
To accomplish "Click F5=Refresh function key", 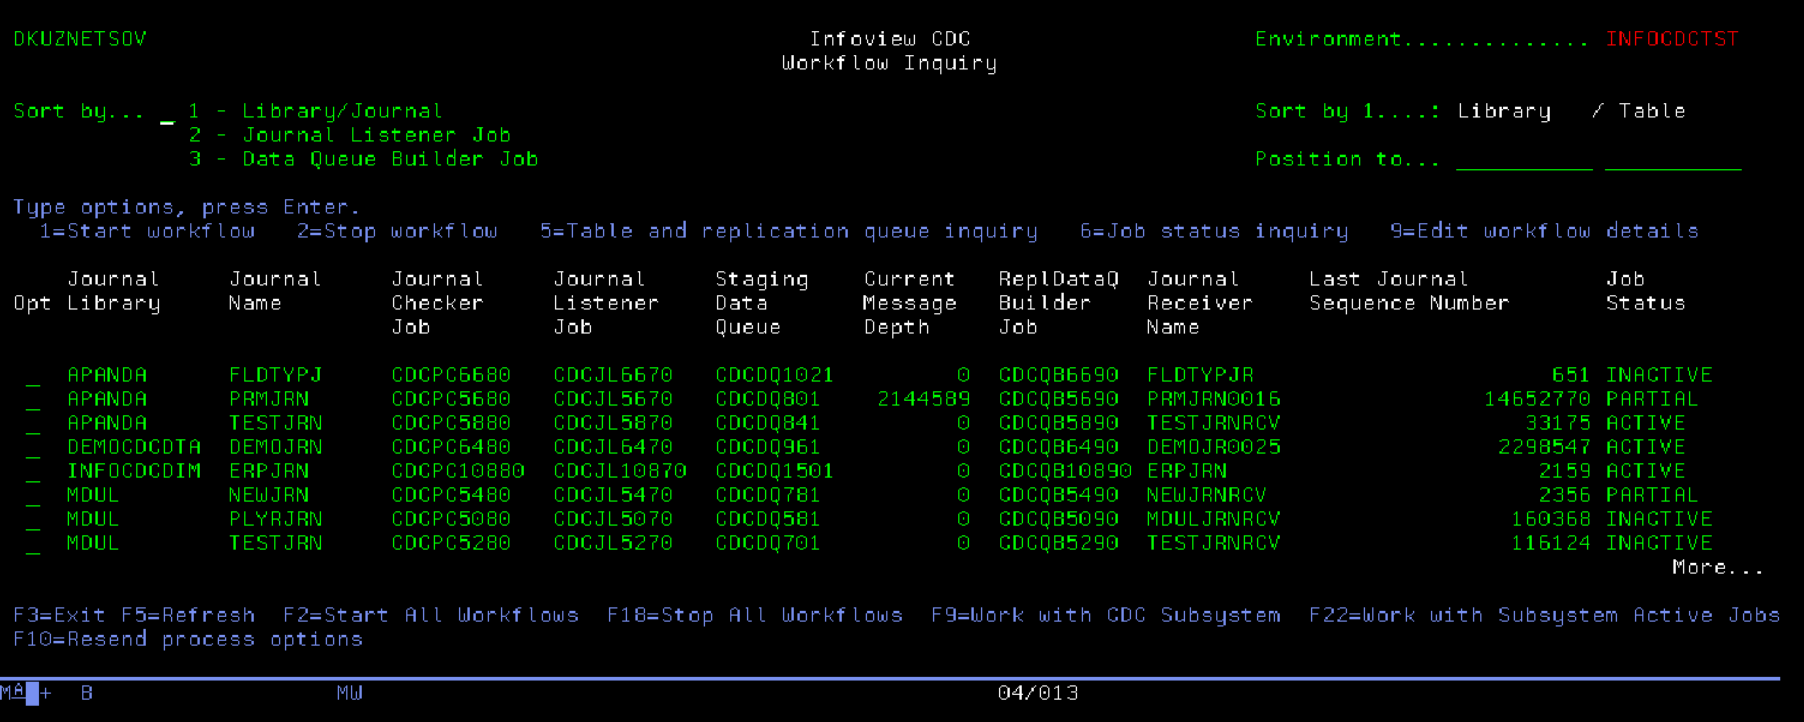I will click(188, 615).
